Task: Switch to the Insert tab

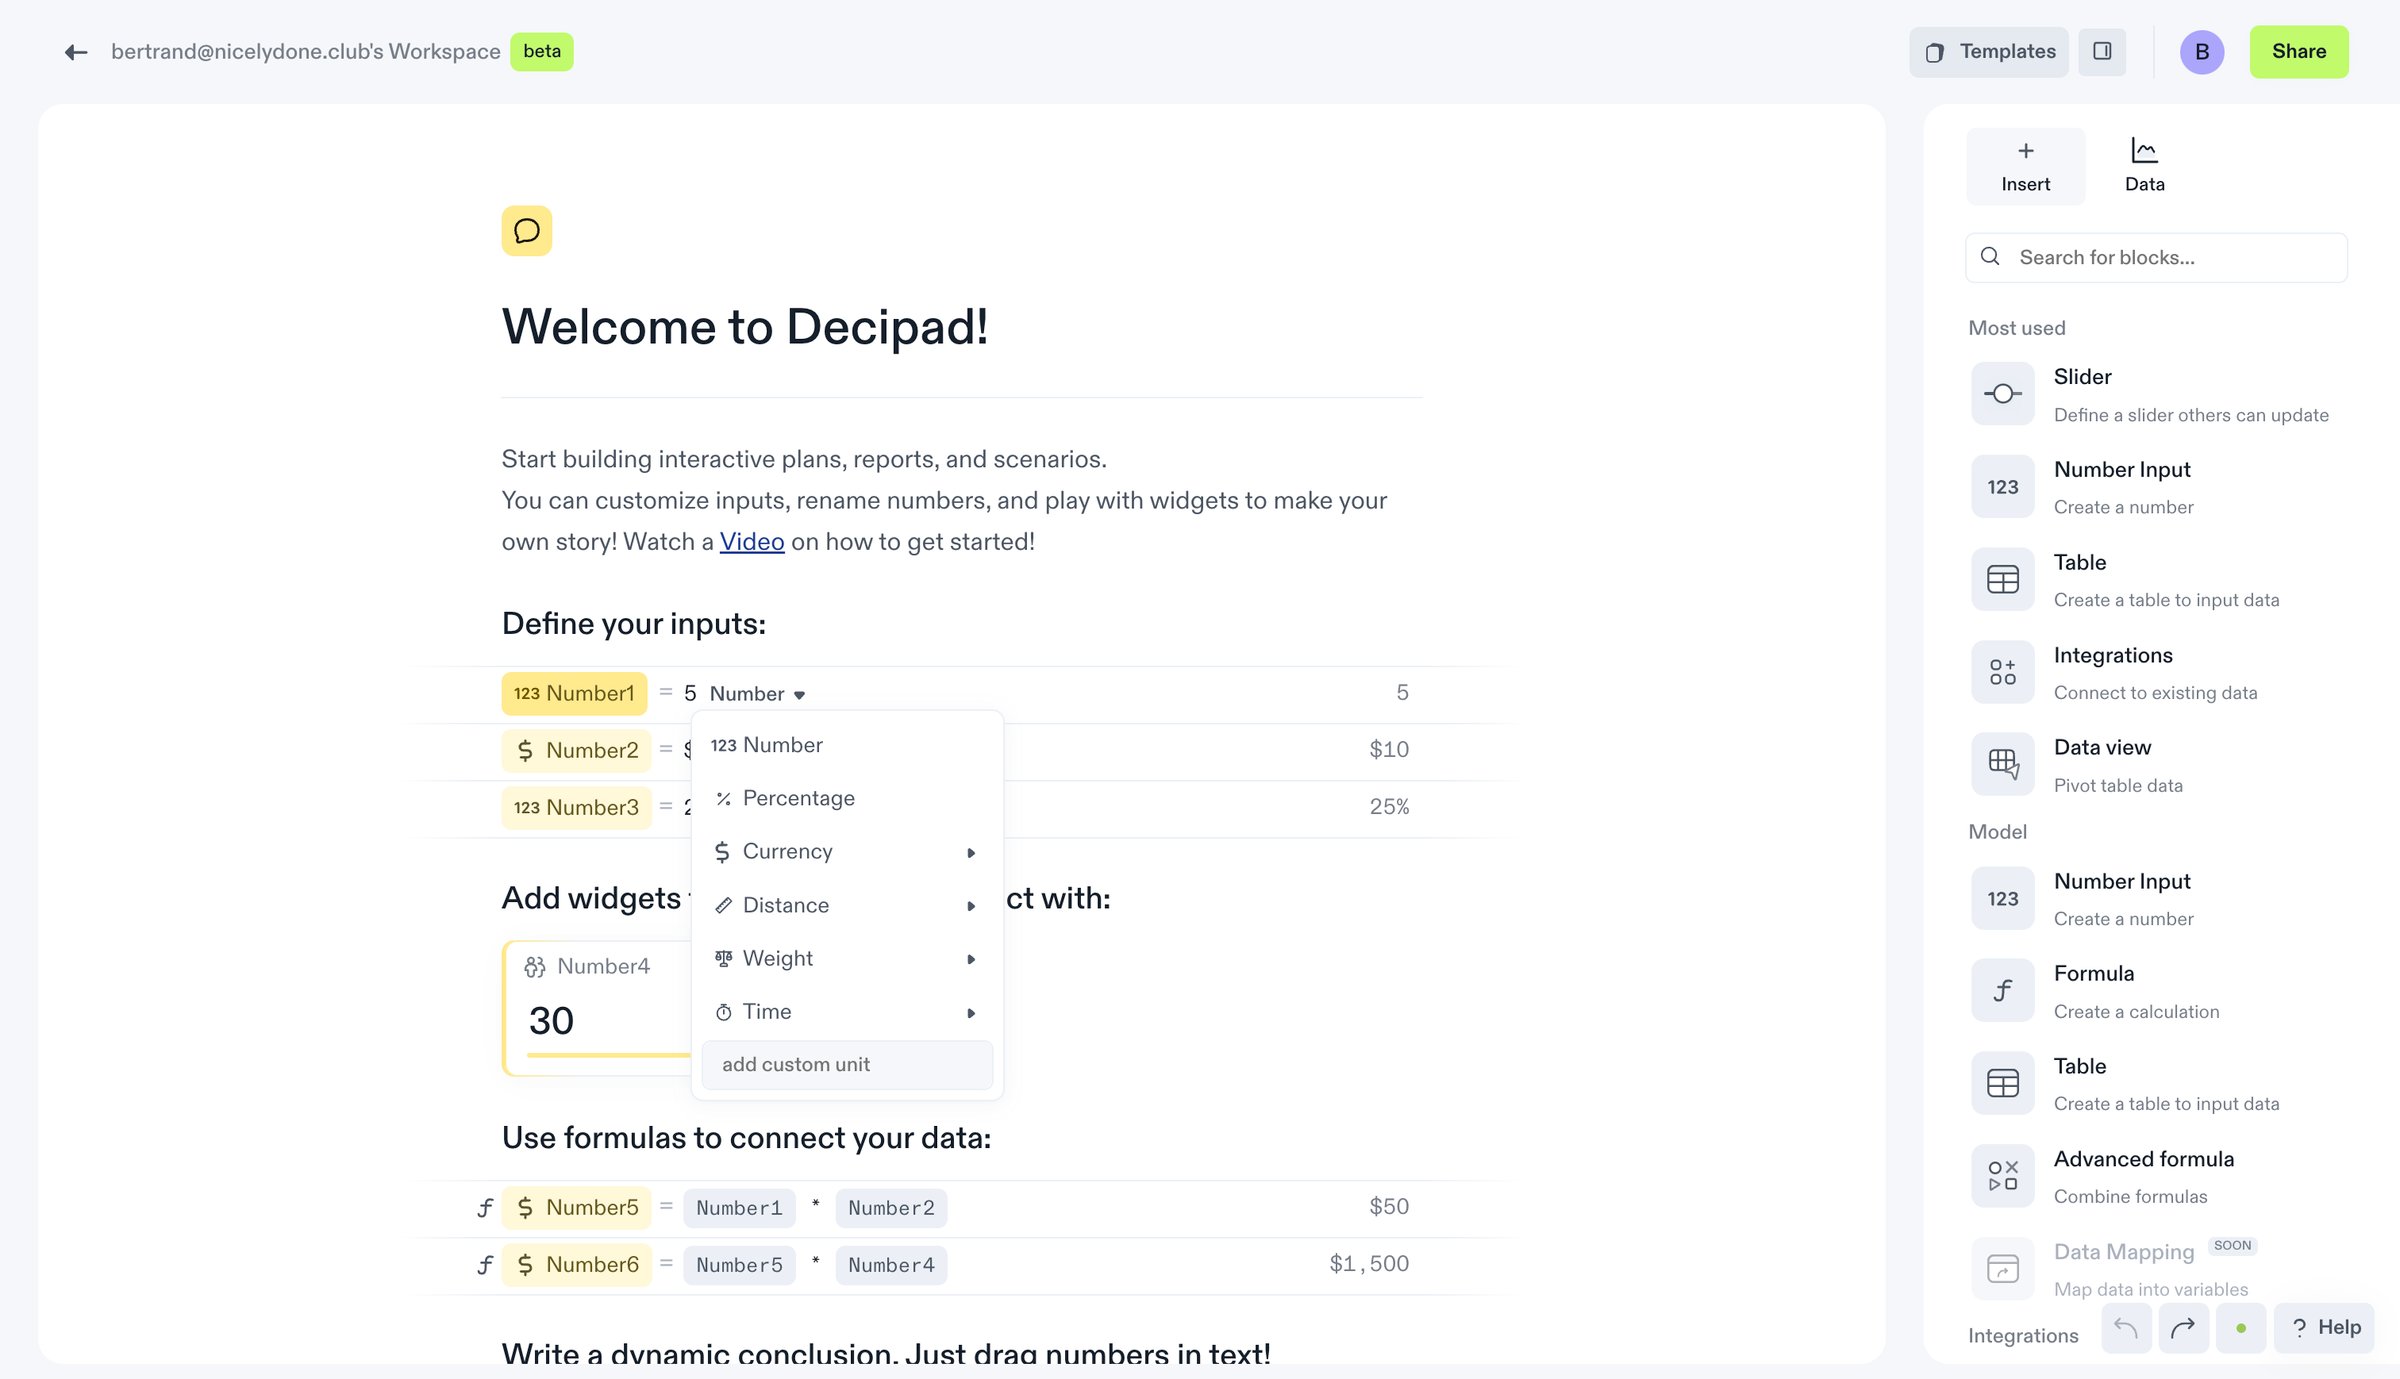Action: click(2025, 167)
